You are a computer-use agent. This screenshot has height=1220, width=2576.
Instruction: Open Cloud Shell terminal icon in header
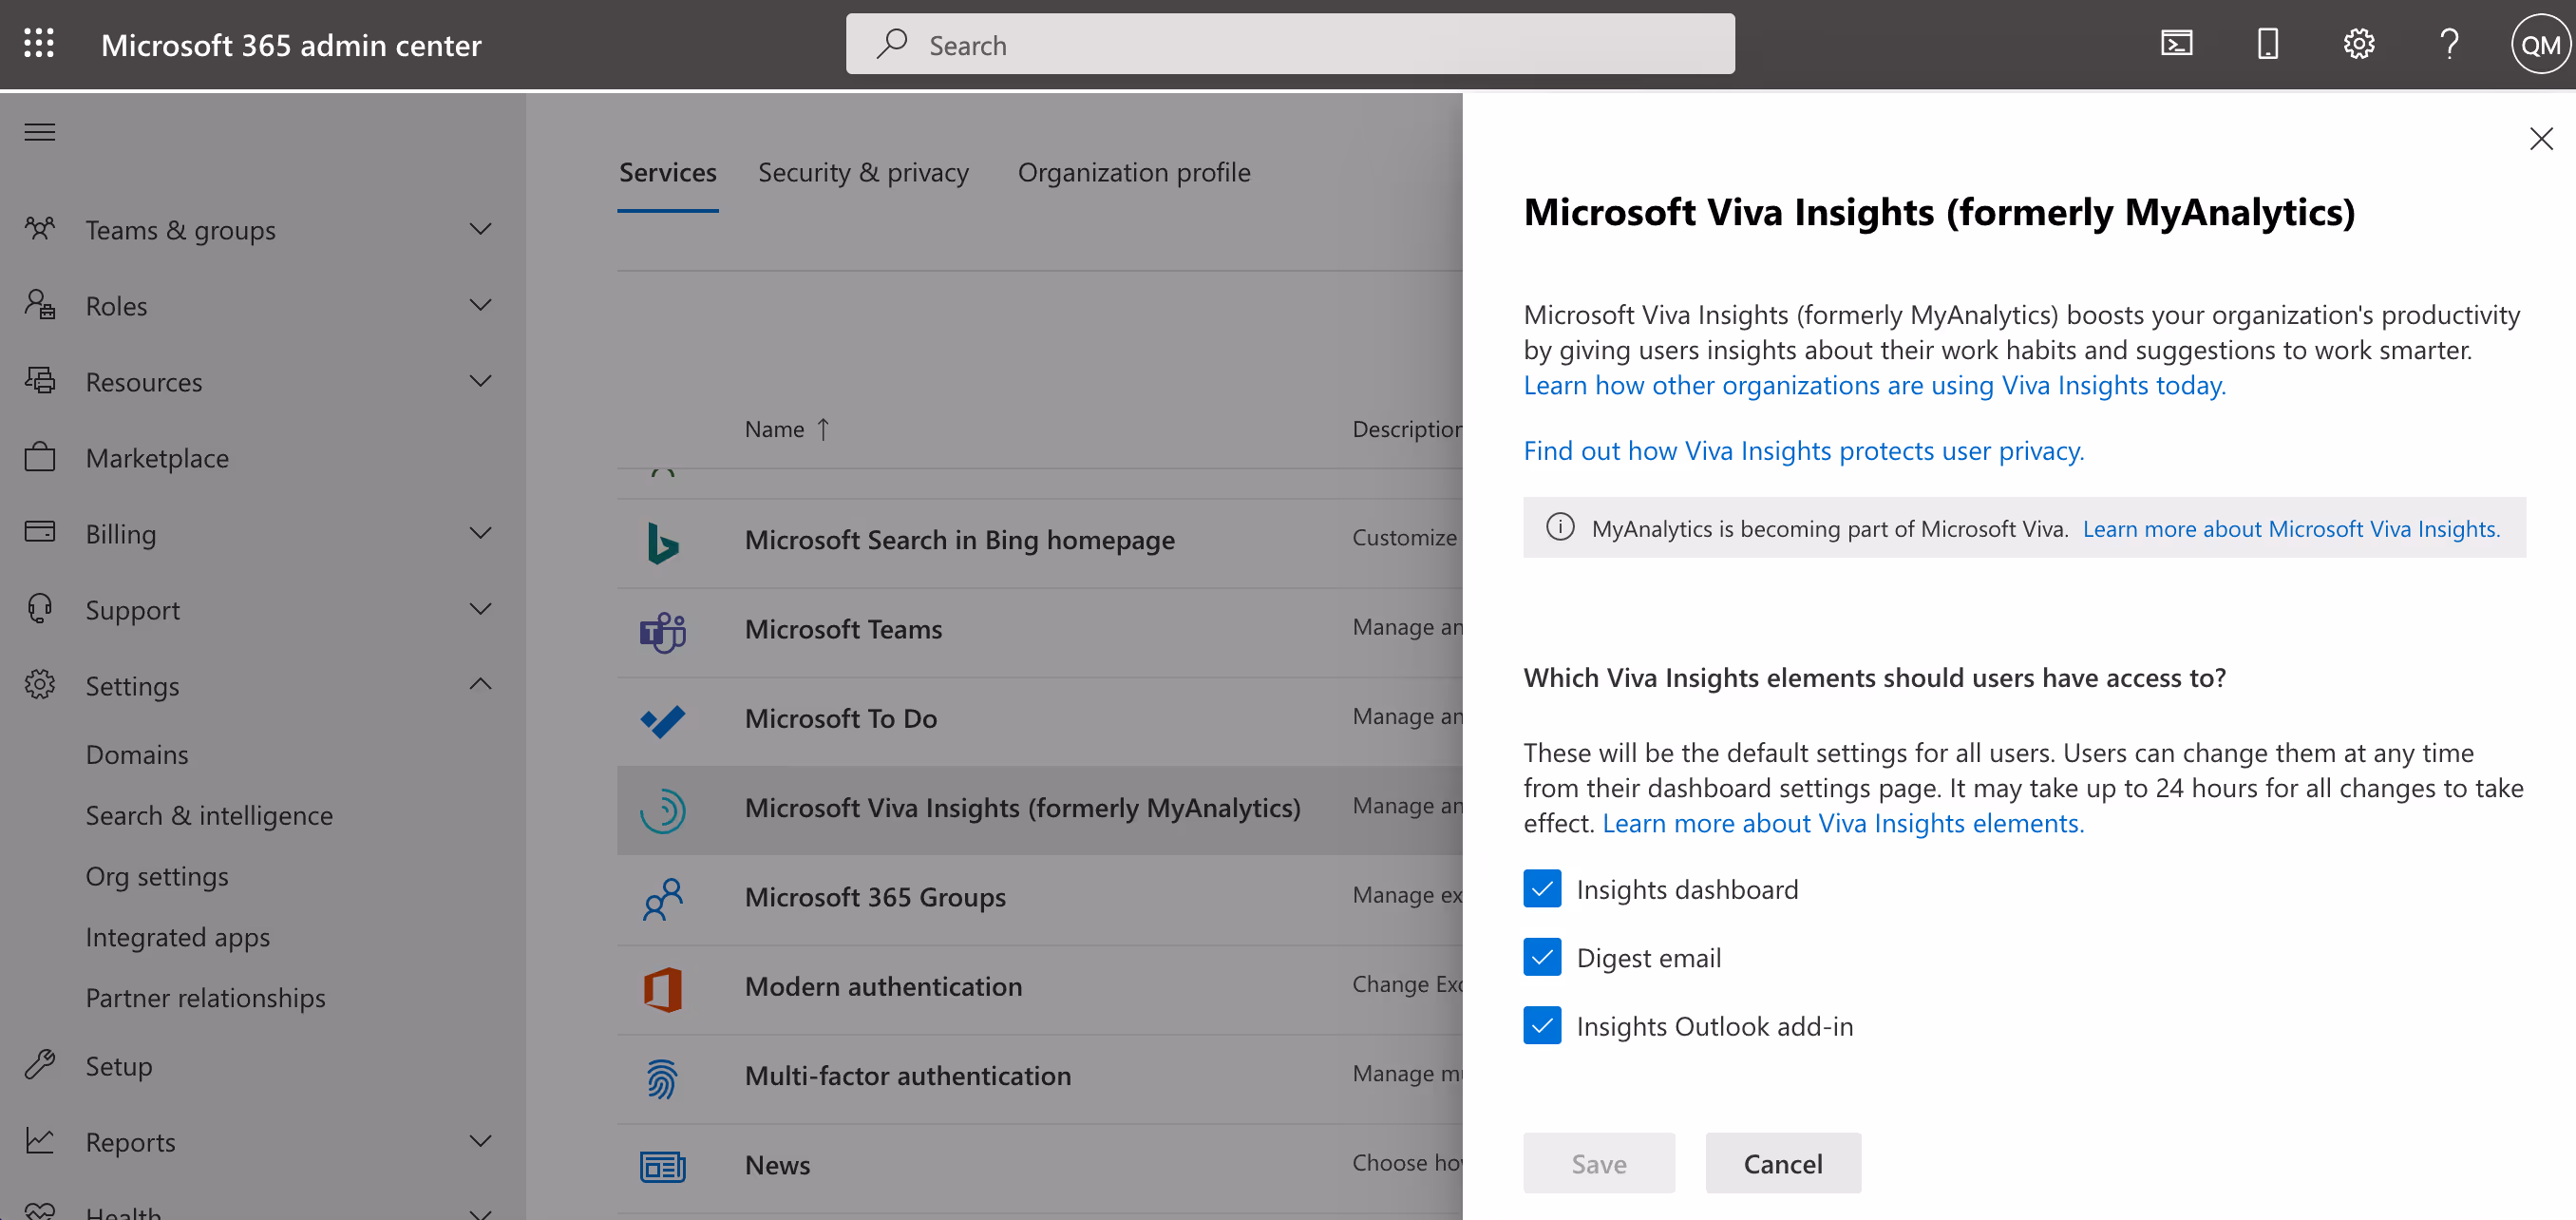click(x=2176, y=44)
